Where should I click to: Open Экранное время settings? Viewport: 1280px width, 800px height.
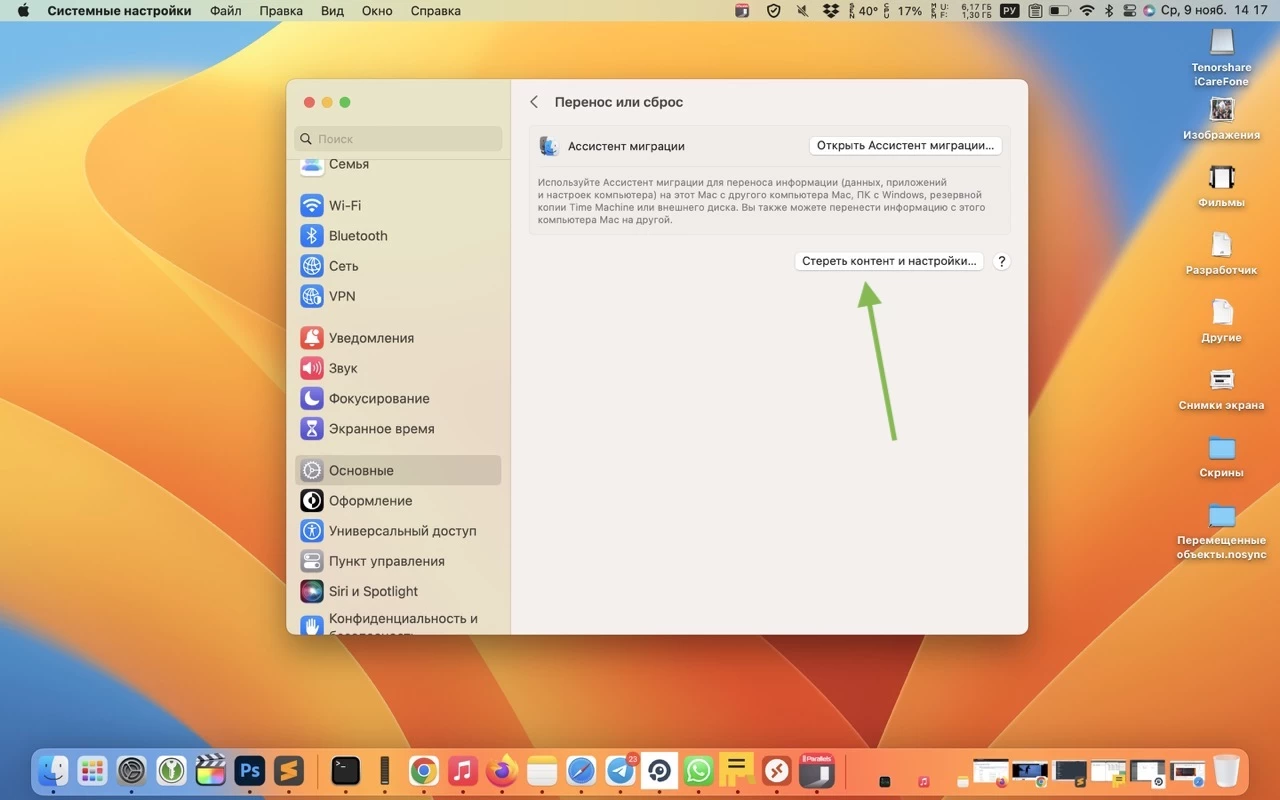(382, 428)
